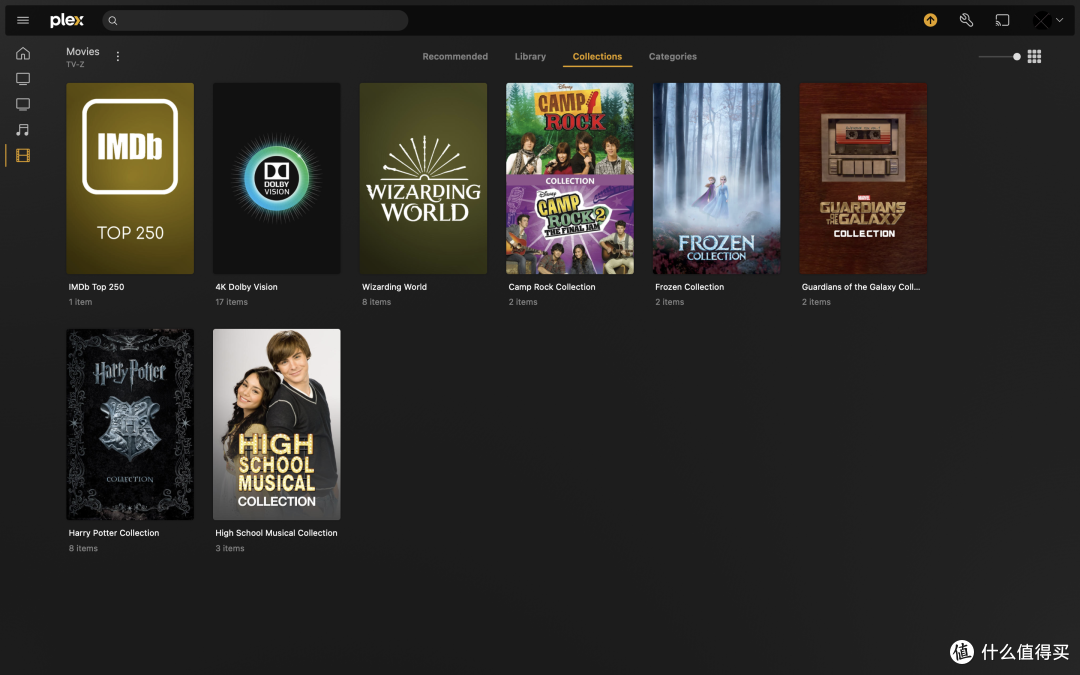Open the Wizarding World poster
This screenshot has width=1080, height=675.
(423, 178)
